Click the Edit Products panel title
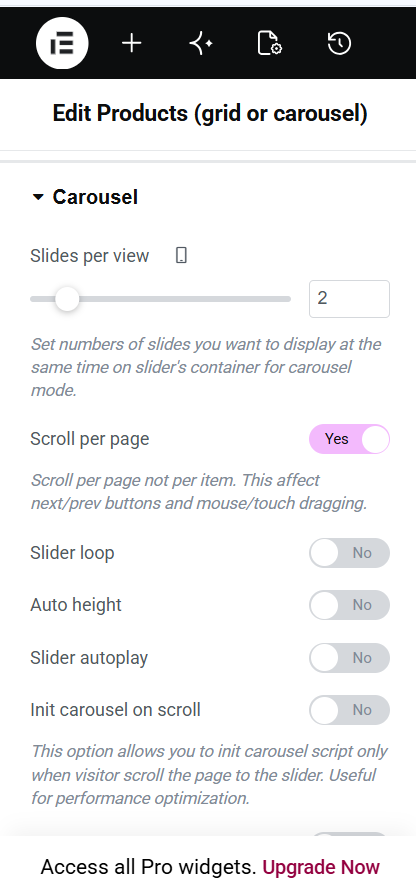Viewport: 416px width, 892px height. pos(210,114)
